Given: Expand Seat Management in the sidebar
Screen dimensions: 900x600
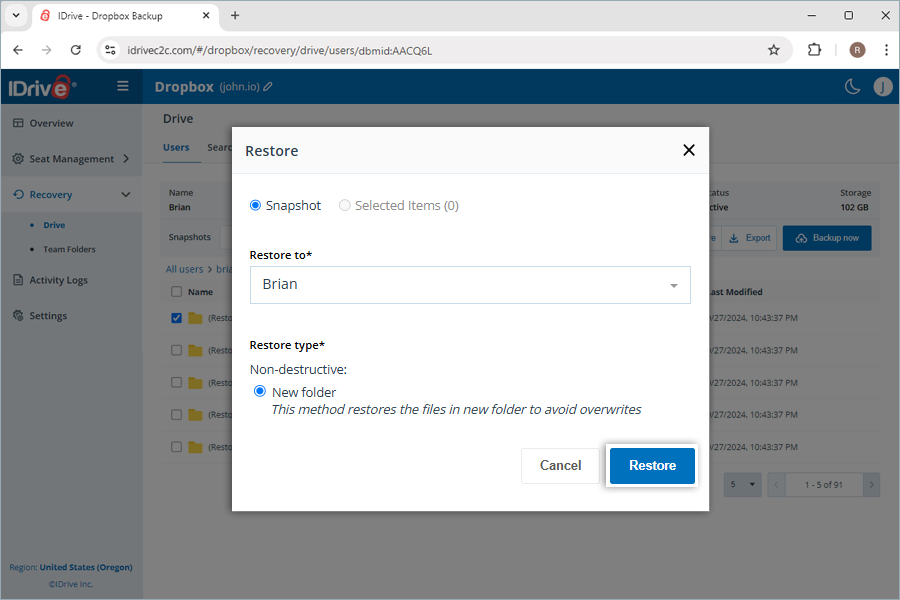Looking at the screenshot, I should [x=71, y=158].
